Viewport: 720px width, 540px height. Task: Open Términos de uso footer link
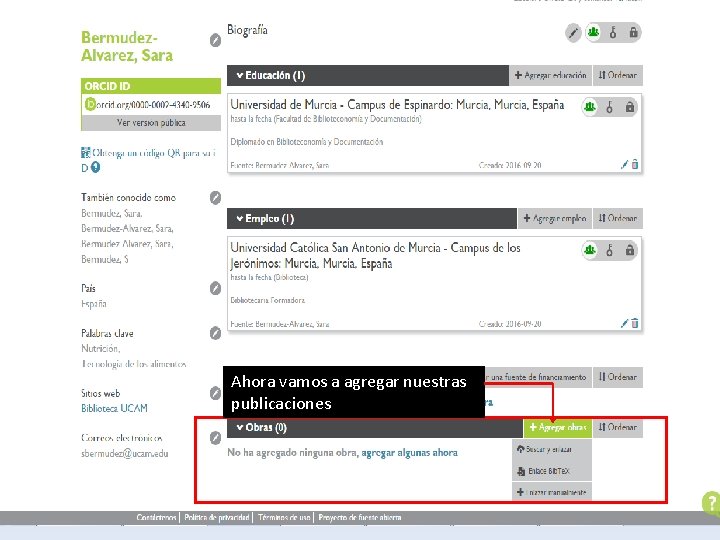(x=284, y=518)
